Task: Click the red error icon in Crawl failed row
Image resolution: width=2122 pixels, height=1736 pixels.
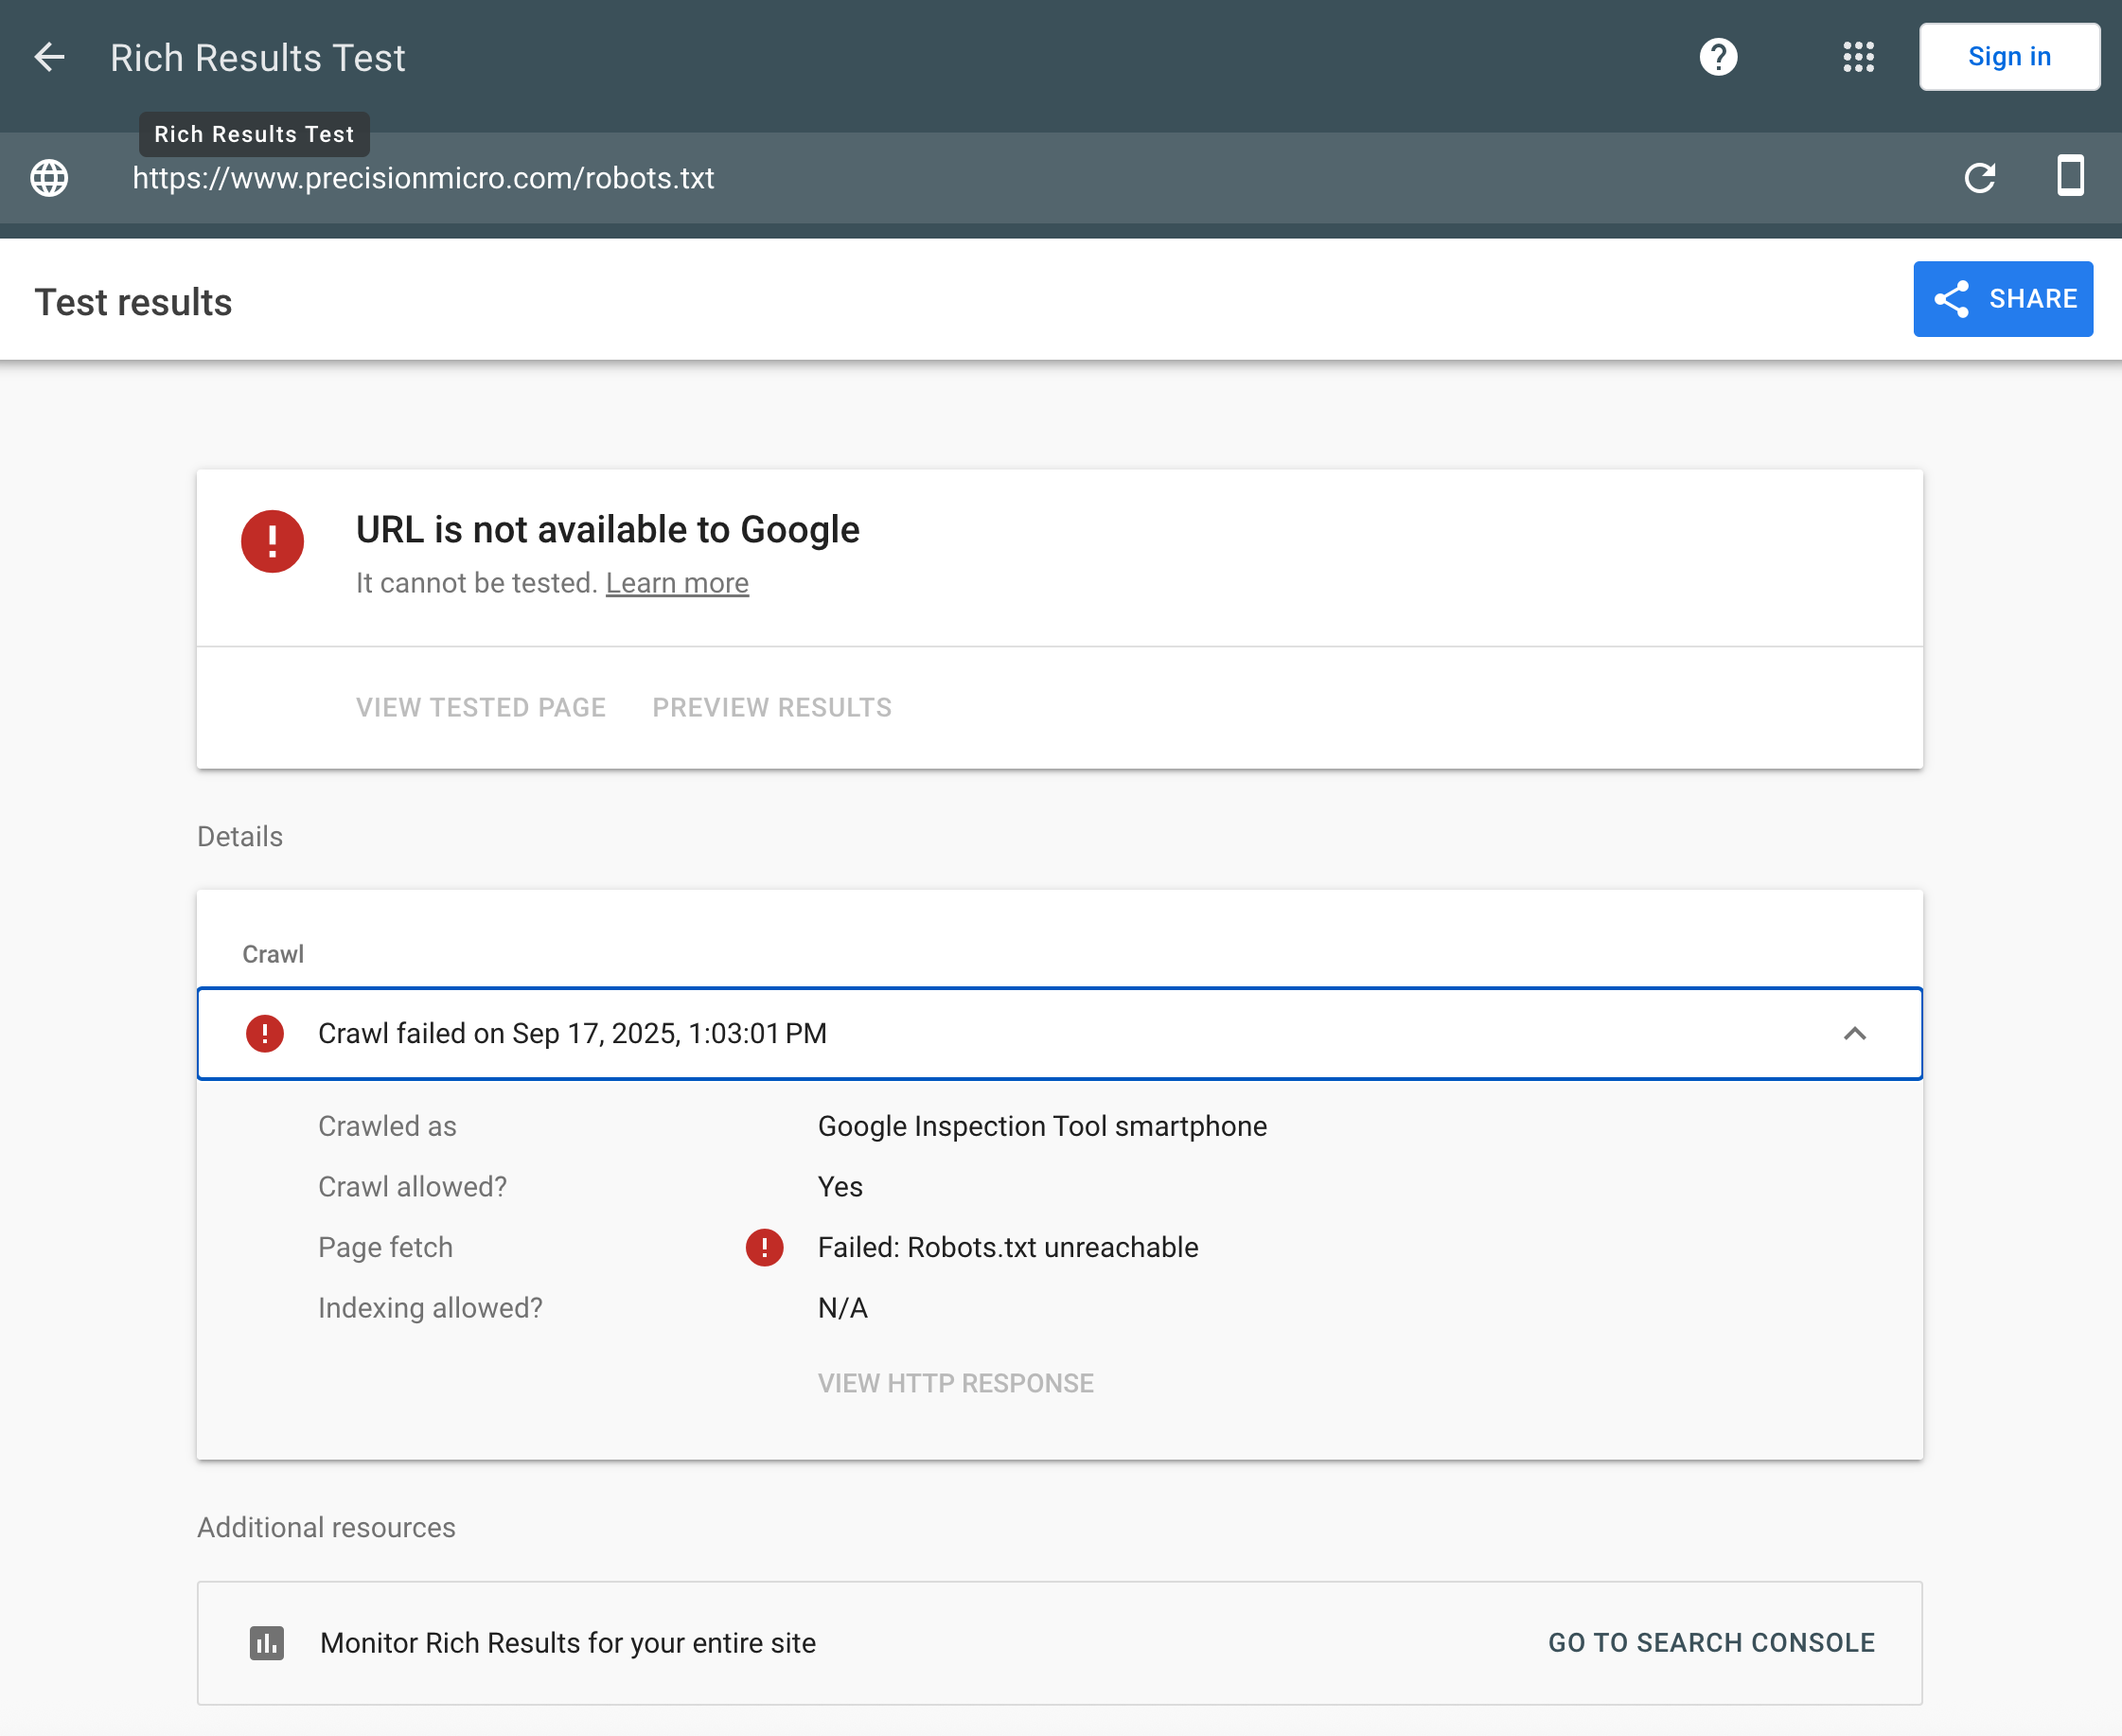Action: tap(265, 1033)
